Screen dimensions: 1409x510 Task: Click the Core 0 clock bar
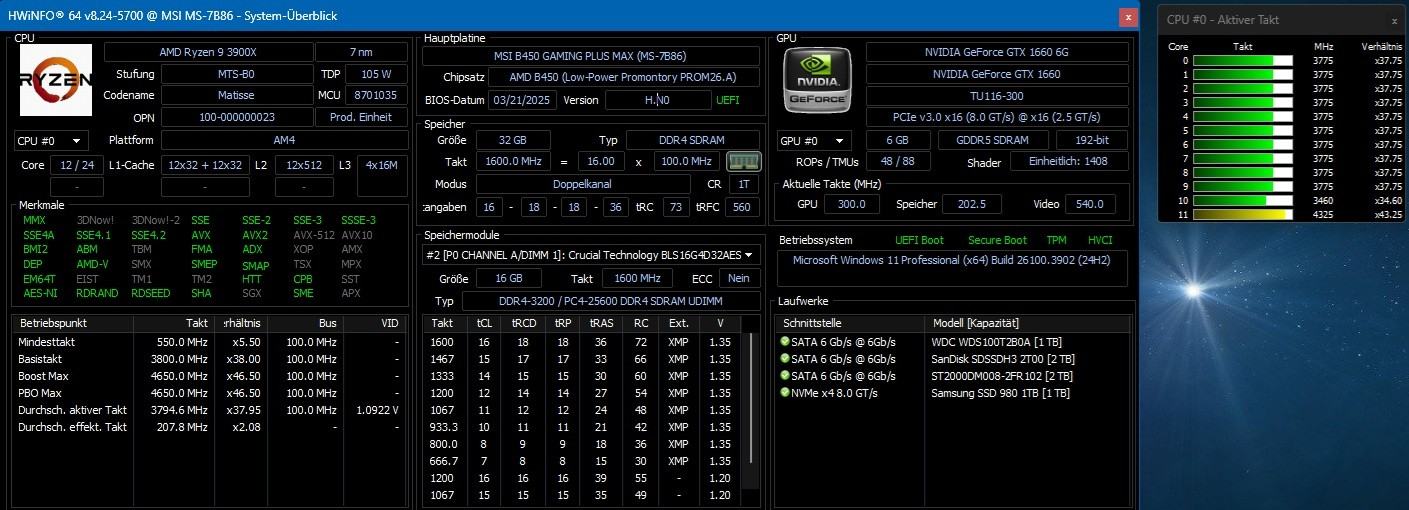pyautogui.click(x=1243, y=61)
